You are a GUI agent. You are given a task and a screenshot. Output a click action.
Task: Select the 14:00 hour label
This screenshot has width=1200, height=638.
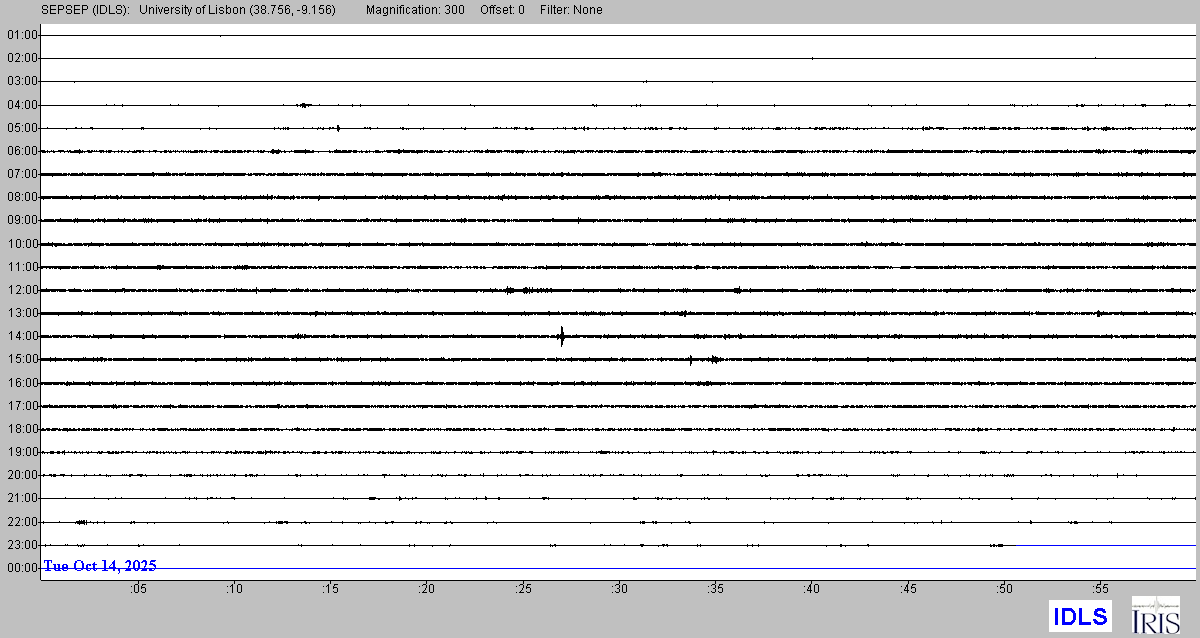tap(22, 336)
